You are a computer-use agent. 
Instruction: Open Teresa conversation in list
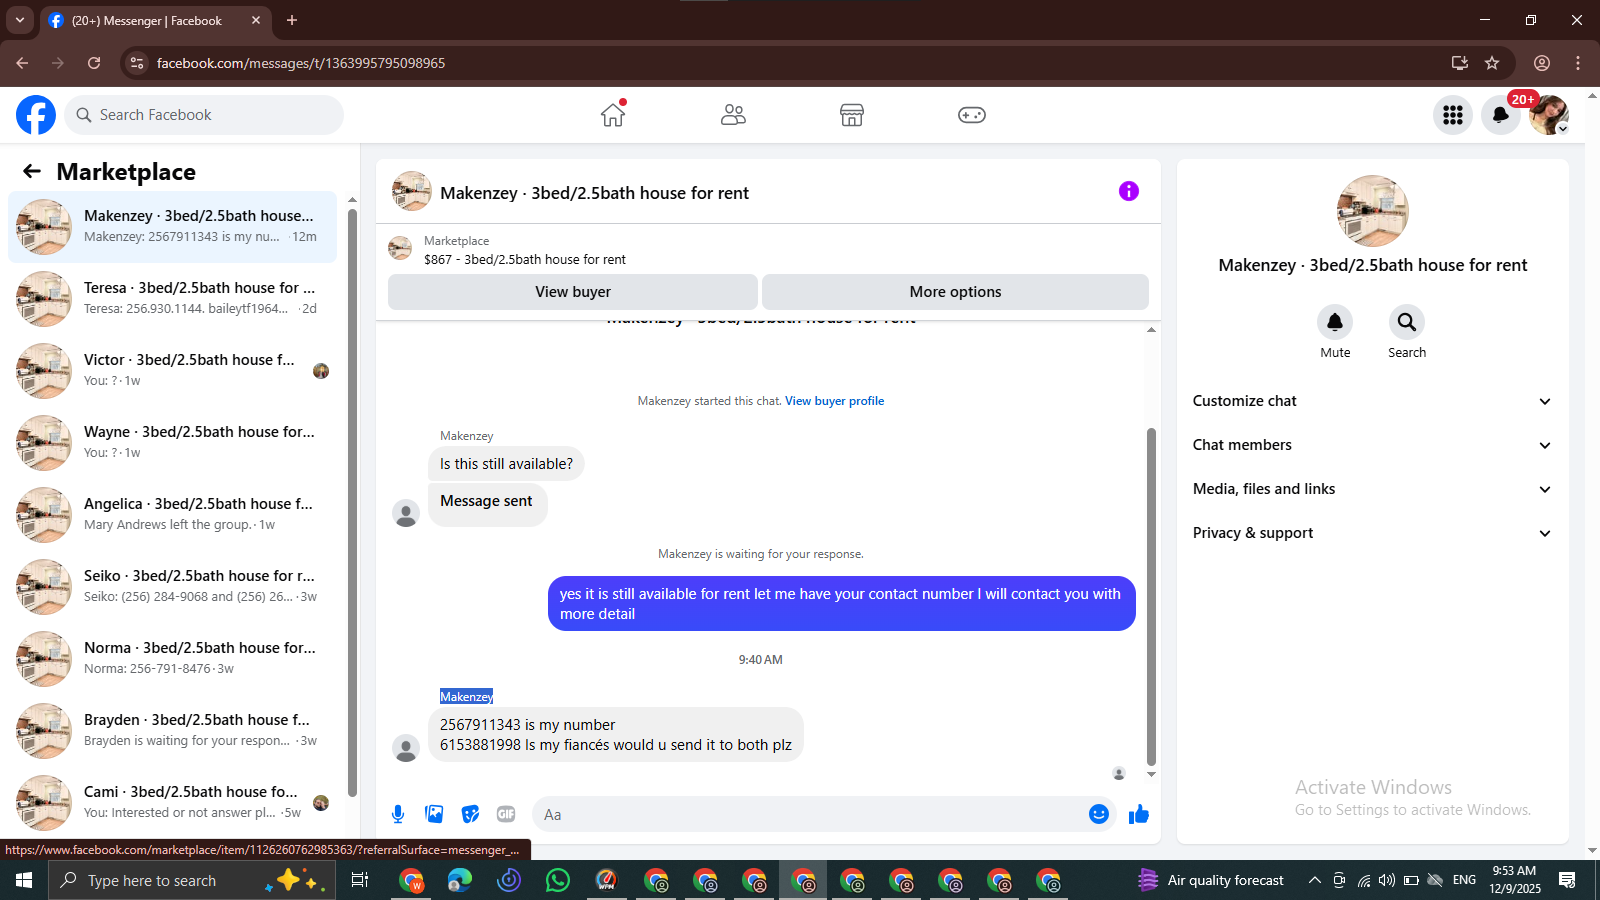coord(172,299)
